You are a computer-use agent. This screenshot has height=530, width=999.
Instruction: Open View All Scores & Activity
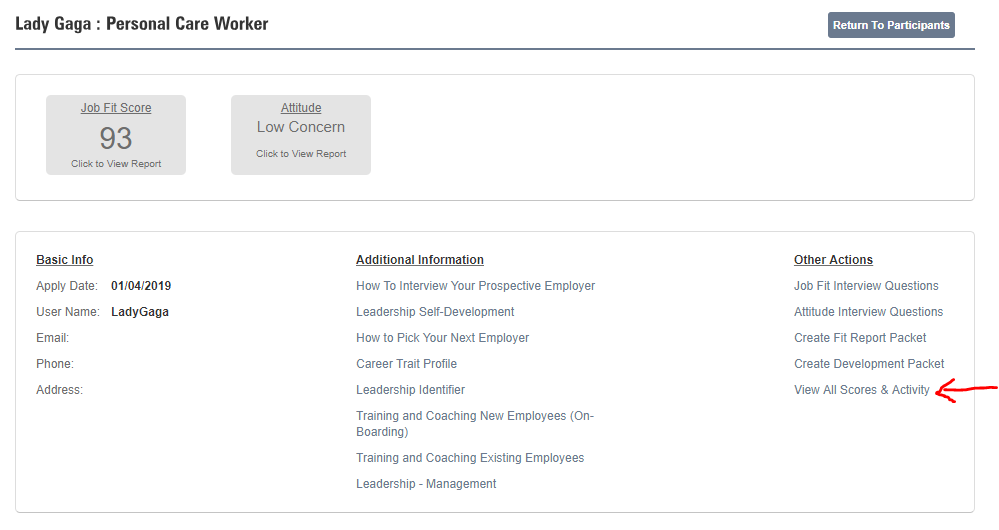coord(861,390)
